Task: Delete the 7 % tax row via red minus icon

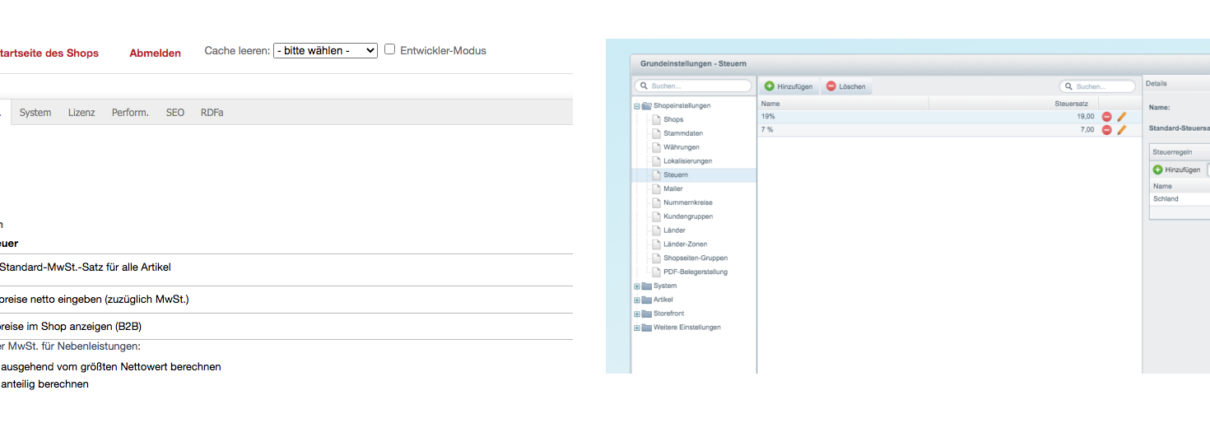Action: (1106, 130)
